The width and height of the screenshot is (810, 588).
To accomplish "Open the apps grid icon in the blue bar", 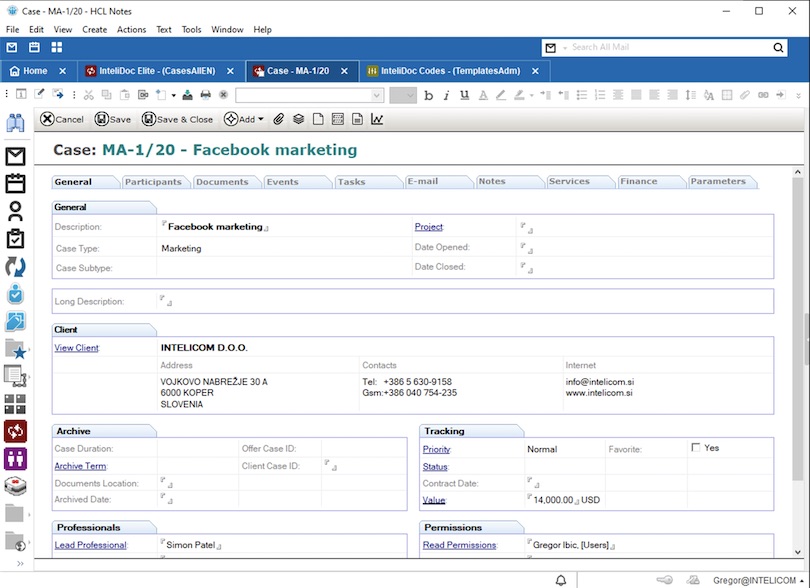I will (57, 48).
